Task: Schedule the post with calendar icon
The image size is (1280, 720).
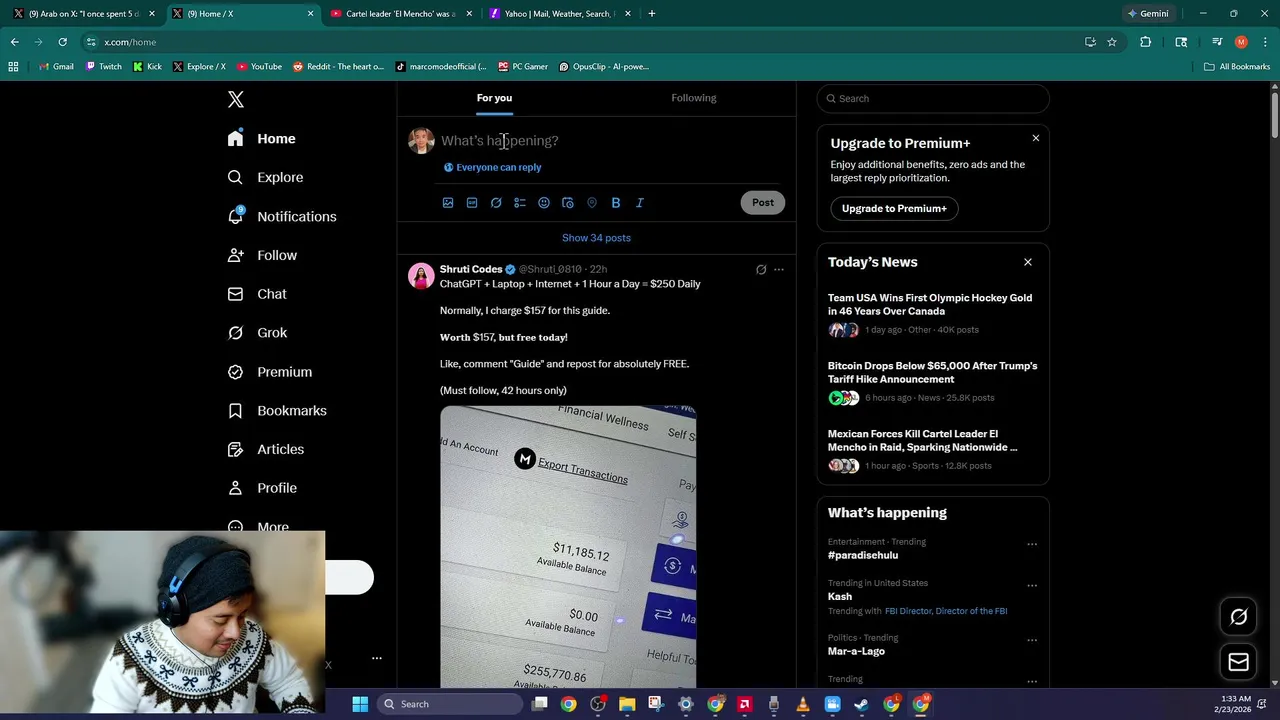Action: (568, 203)
